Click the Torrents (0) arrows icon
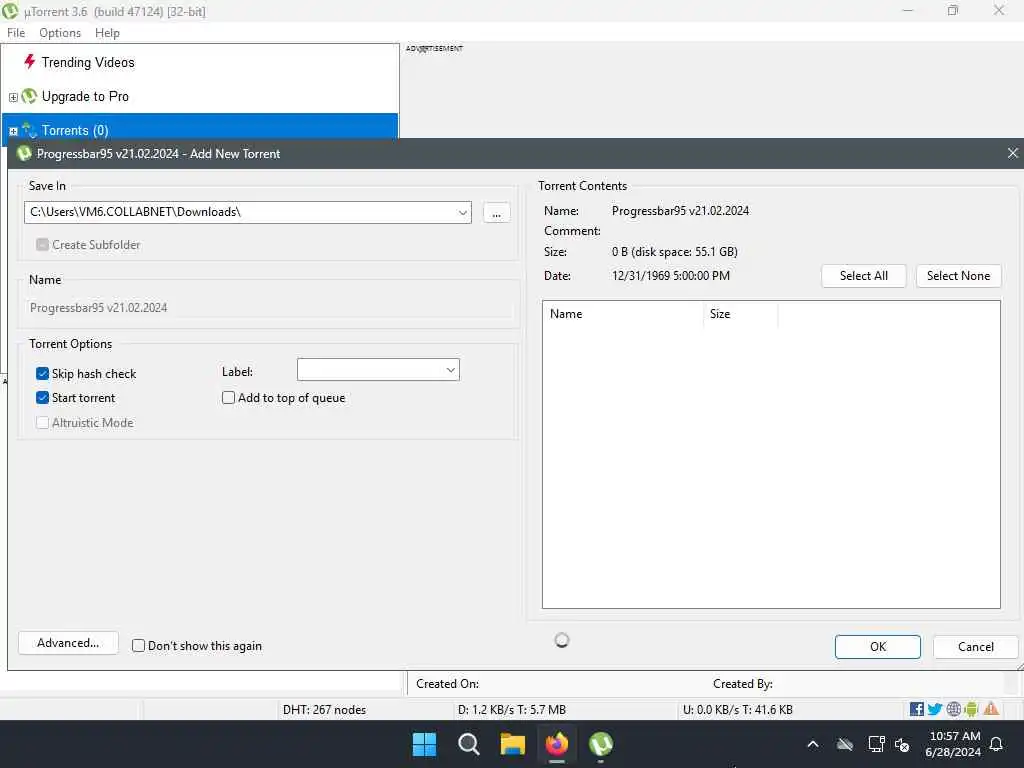 pos(29,130)
